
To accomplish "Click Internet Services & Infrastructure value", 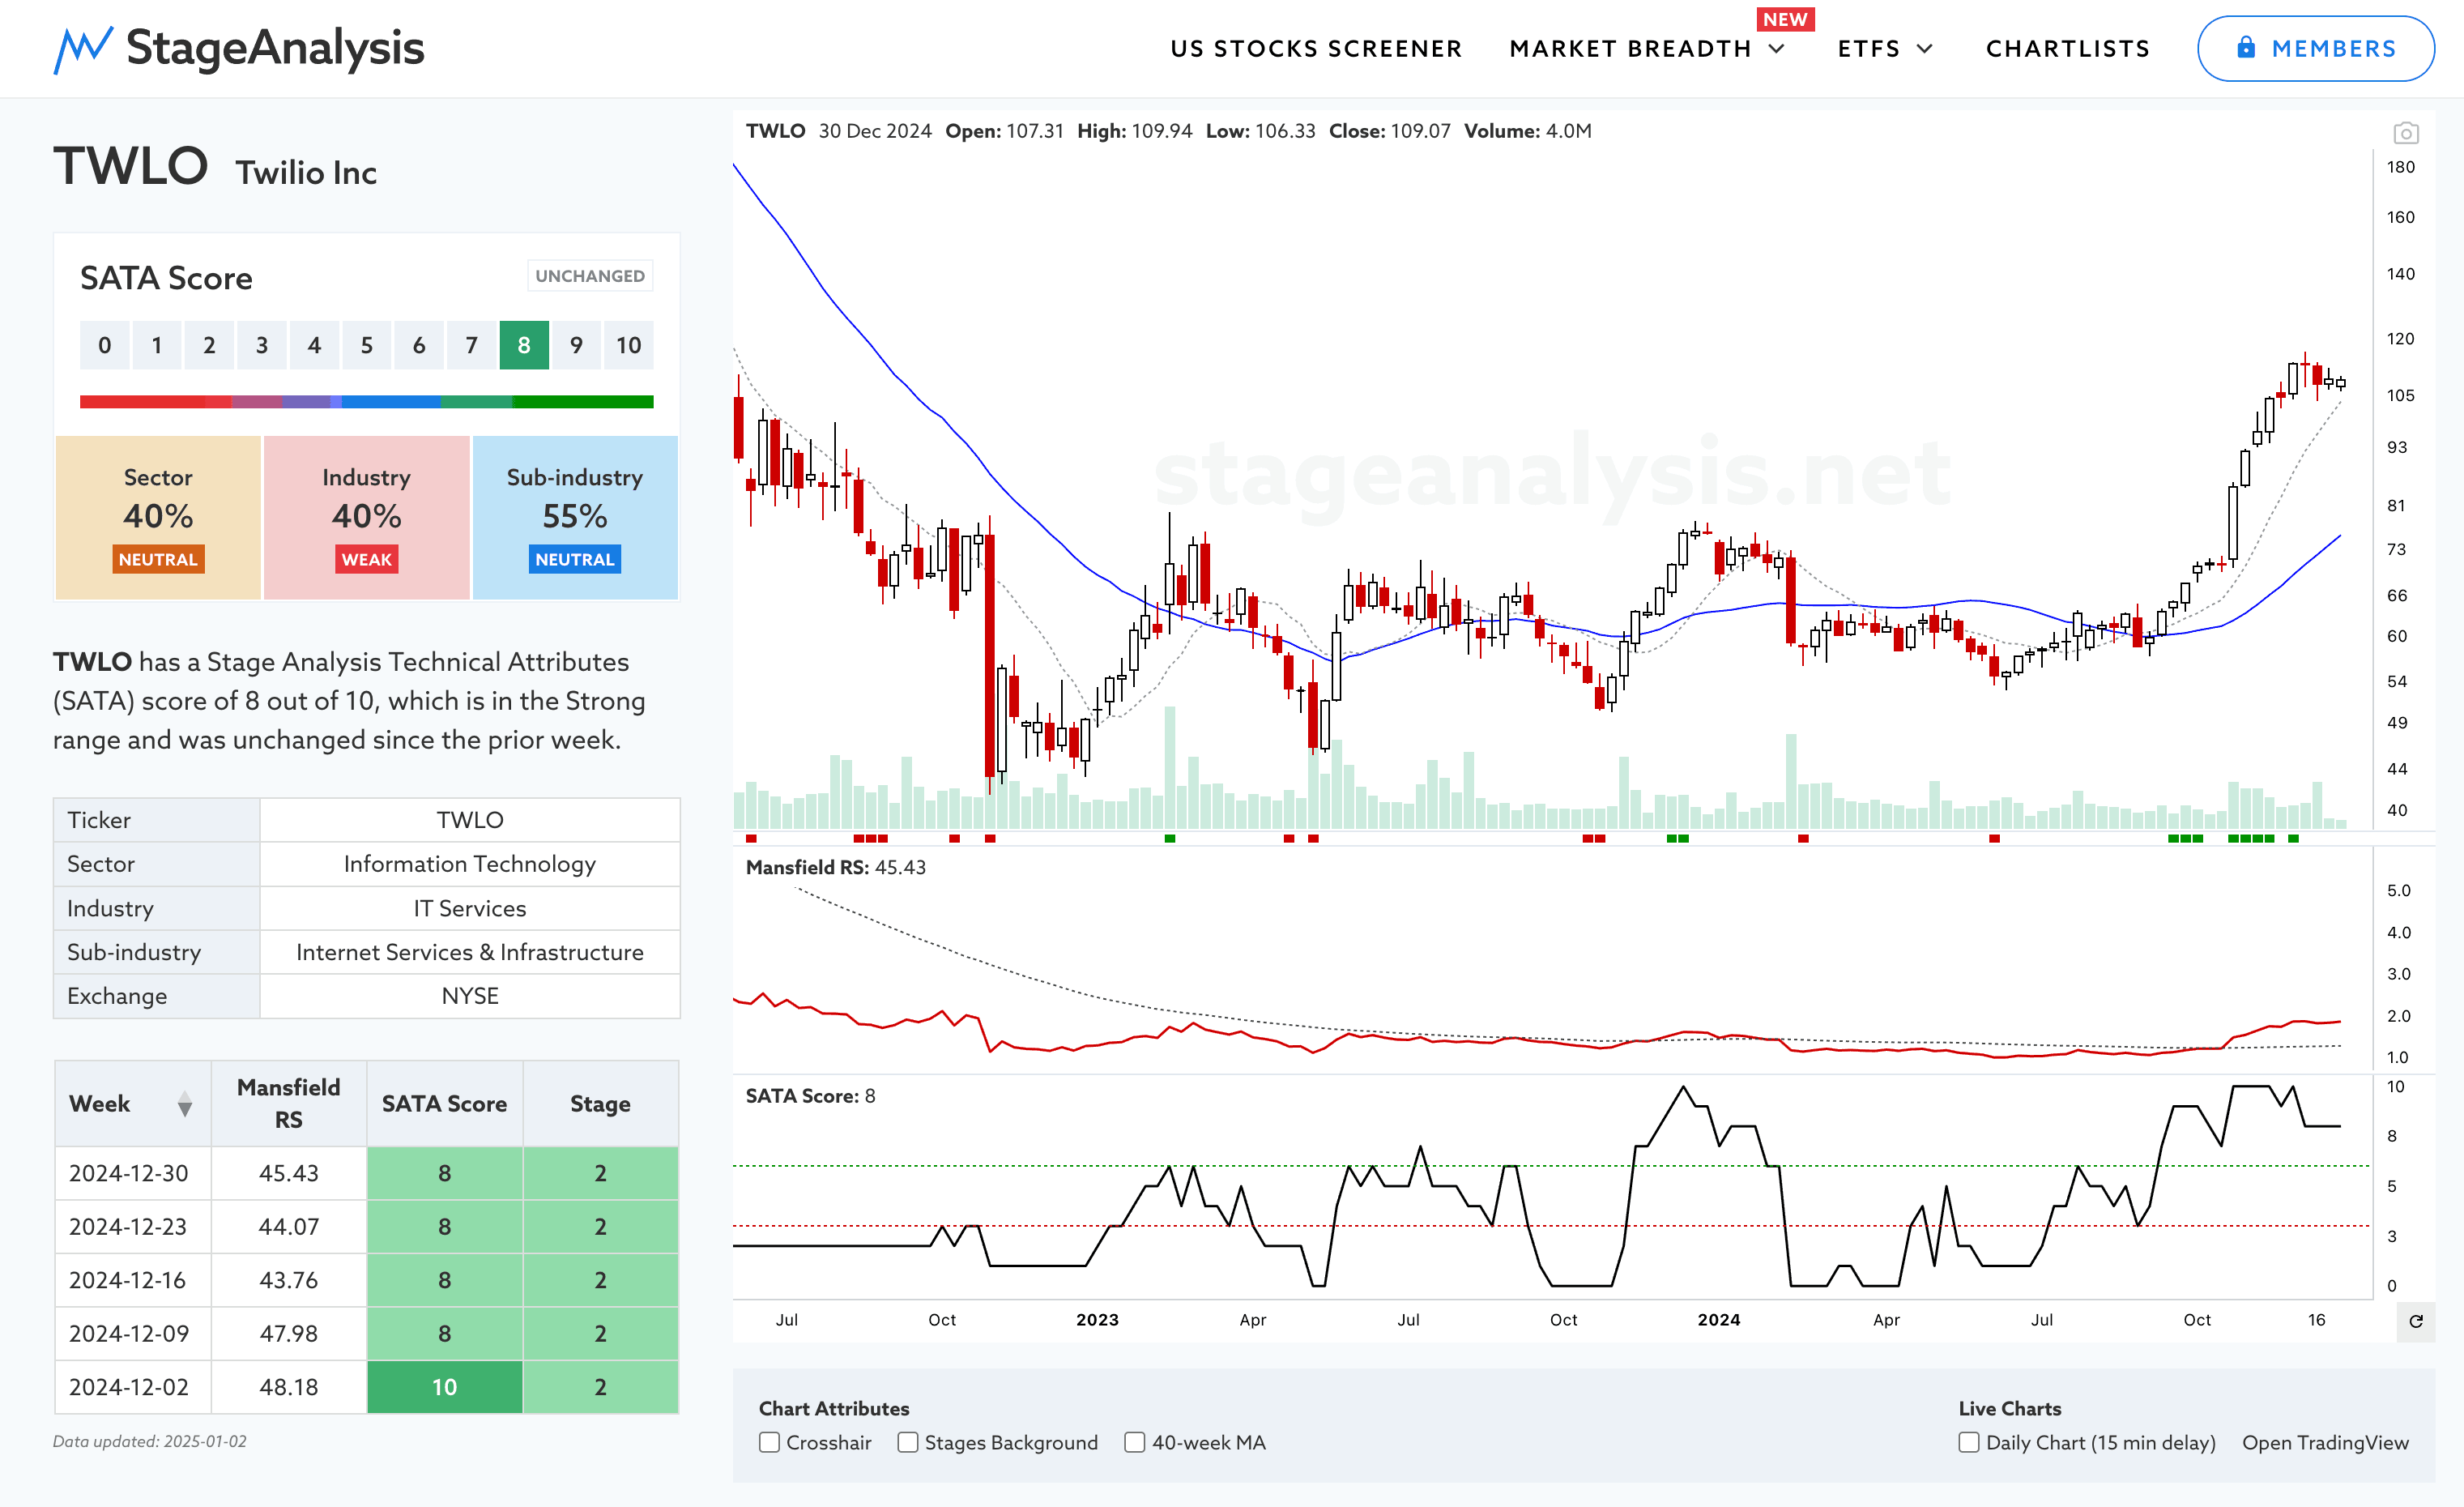I will 469,952.
